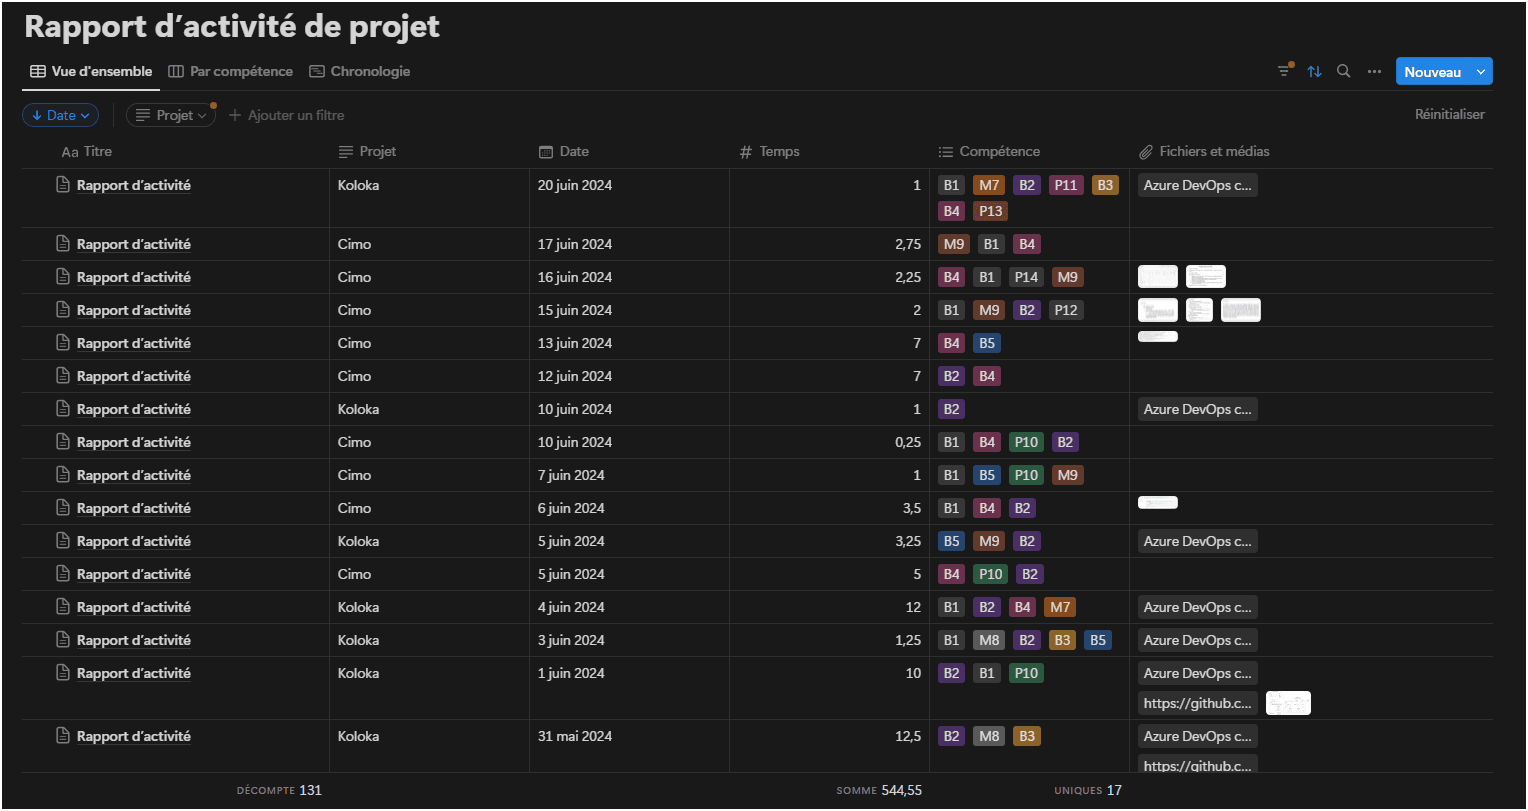This screenshot has height=811, width=1528.
Task: Click the page icon of the 12 juin 2024 row
Action: tap(63, 376)
